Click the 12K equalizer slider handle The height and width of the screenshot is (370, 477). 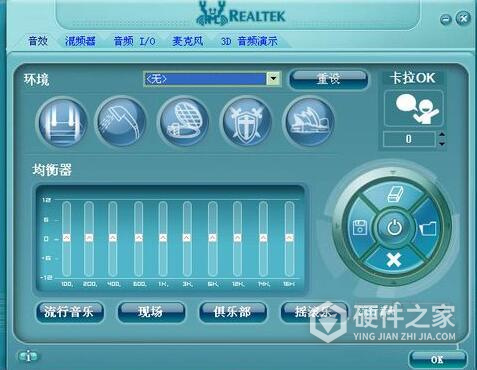pos(237,238)
